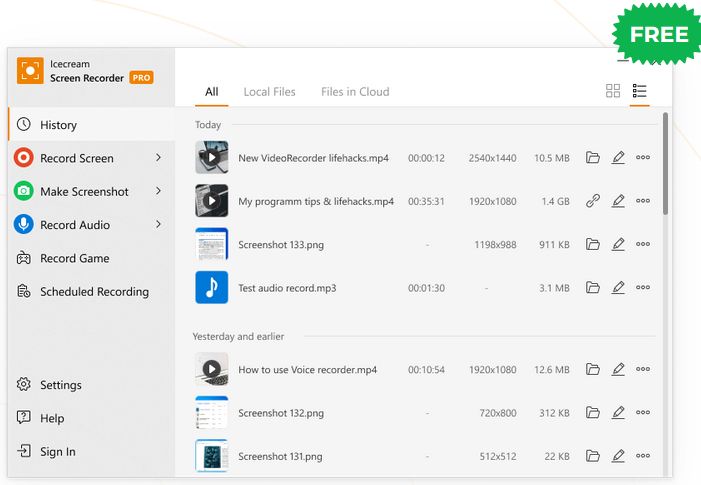
Task: Edit Screenshot 133.png with pencil icon
Action: point(618,244)
